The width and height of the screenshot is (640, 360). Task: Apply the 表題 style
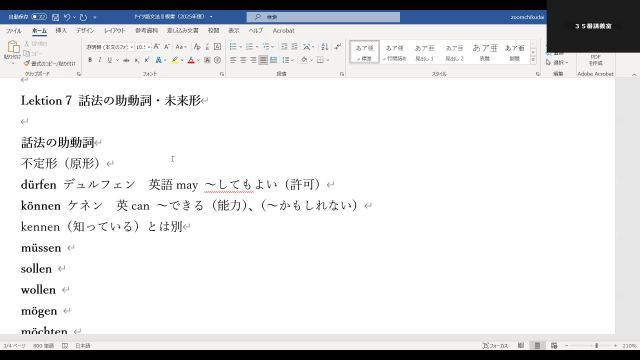click(x=484, y=52)
